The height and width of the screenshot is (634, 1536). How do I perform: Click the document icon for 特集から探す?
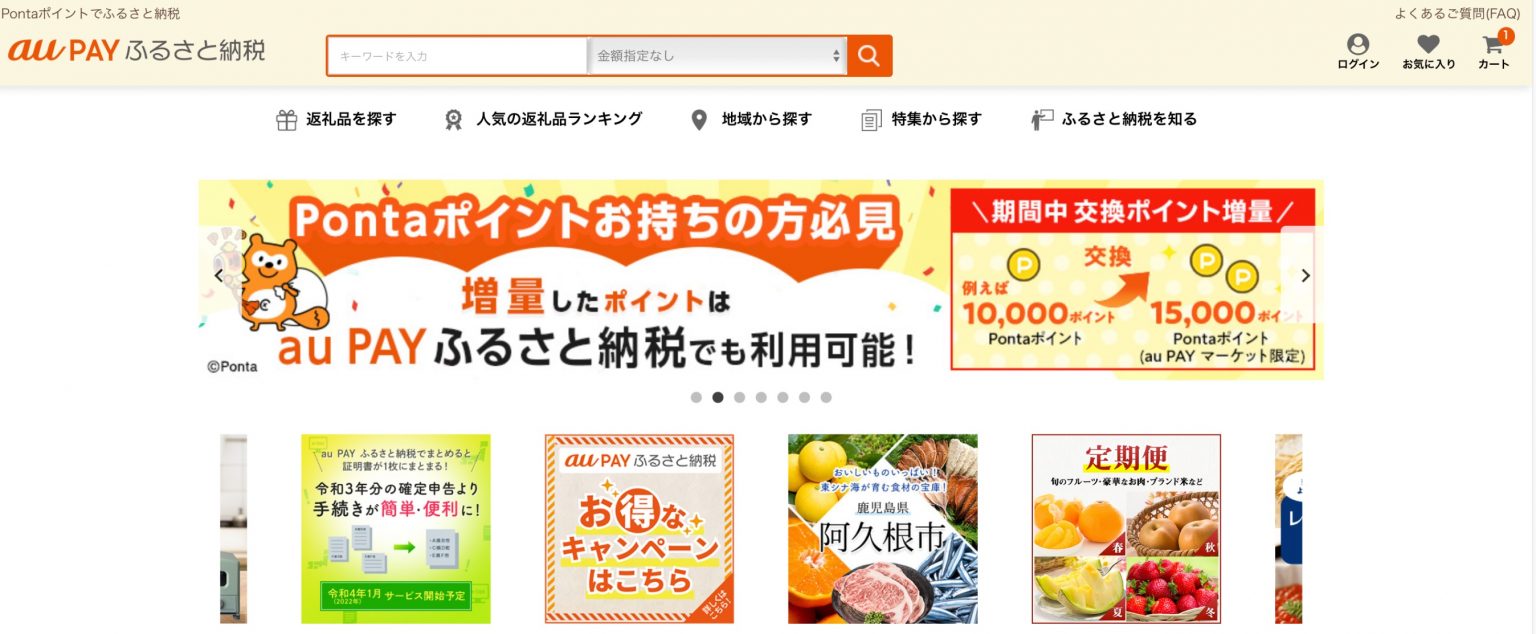[x=871, y=120]
